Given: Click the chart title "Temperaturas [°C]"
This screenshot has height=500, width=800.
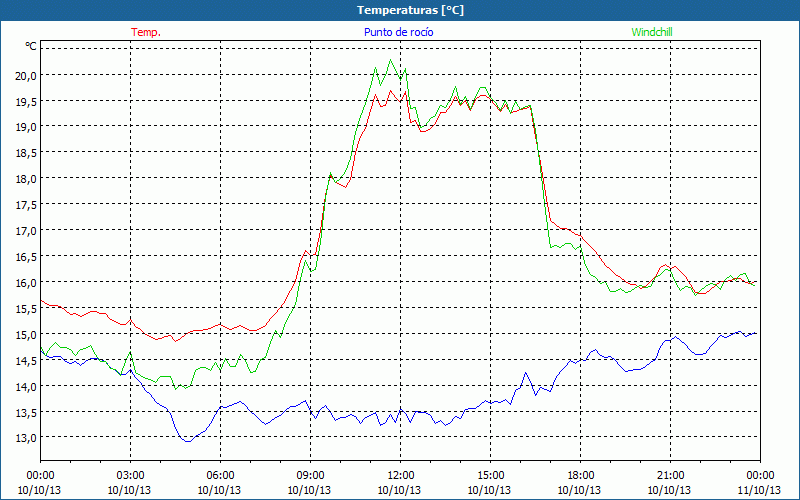Looking at the screenshot, I should [x=410, y=10].
